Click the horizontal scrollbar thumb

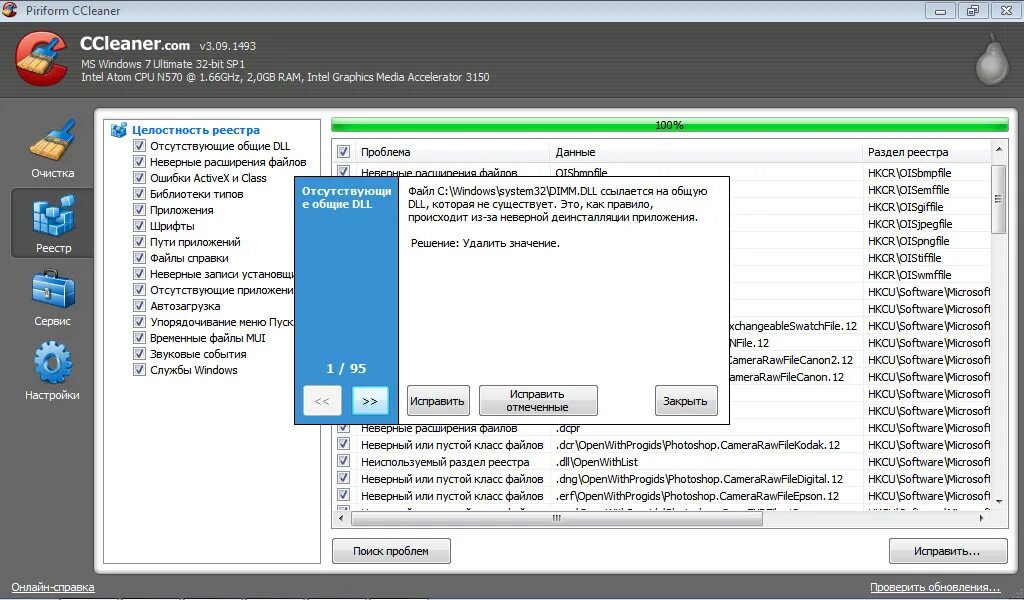coord(556,518)
